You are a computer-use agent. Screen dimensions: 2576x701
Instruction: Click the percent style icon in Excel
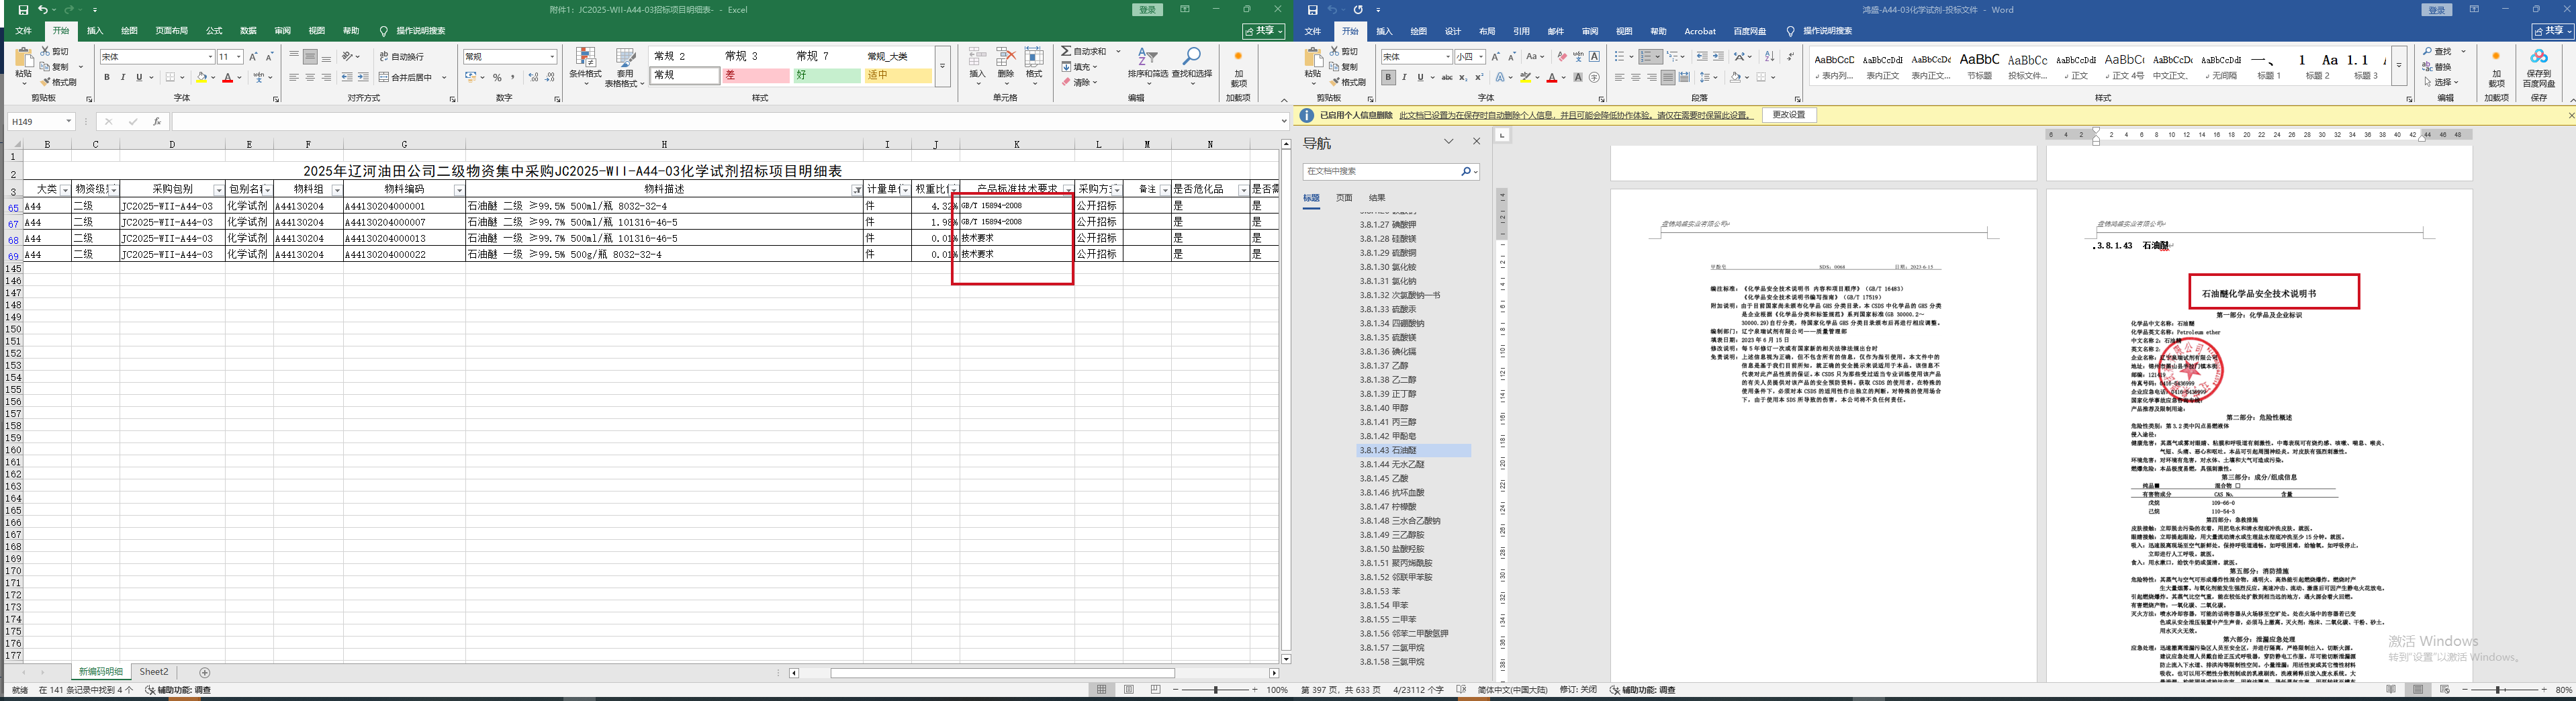[x=497, y=77]
